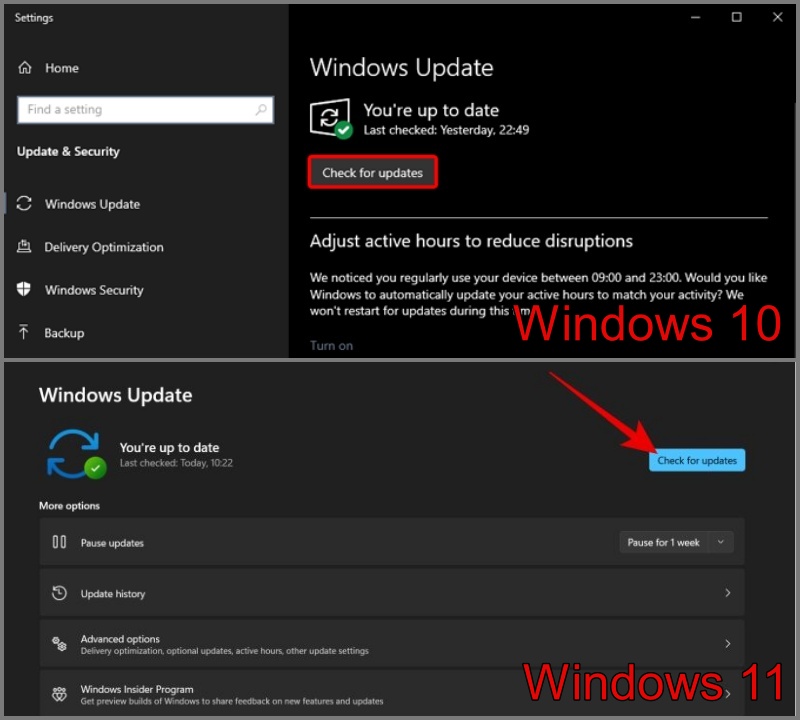The height and width of the screenshot is (720, 800).
Task: Open the Update history row
Action: pyautogui.click(x=392, y=592)
